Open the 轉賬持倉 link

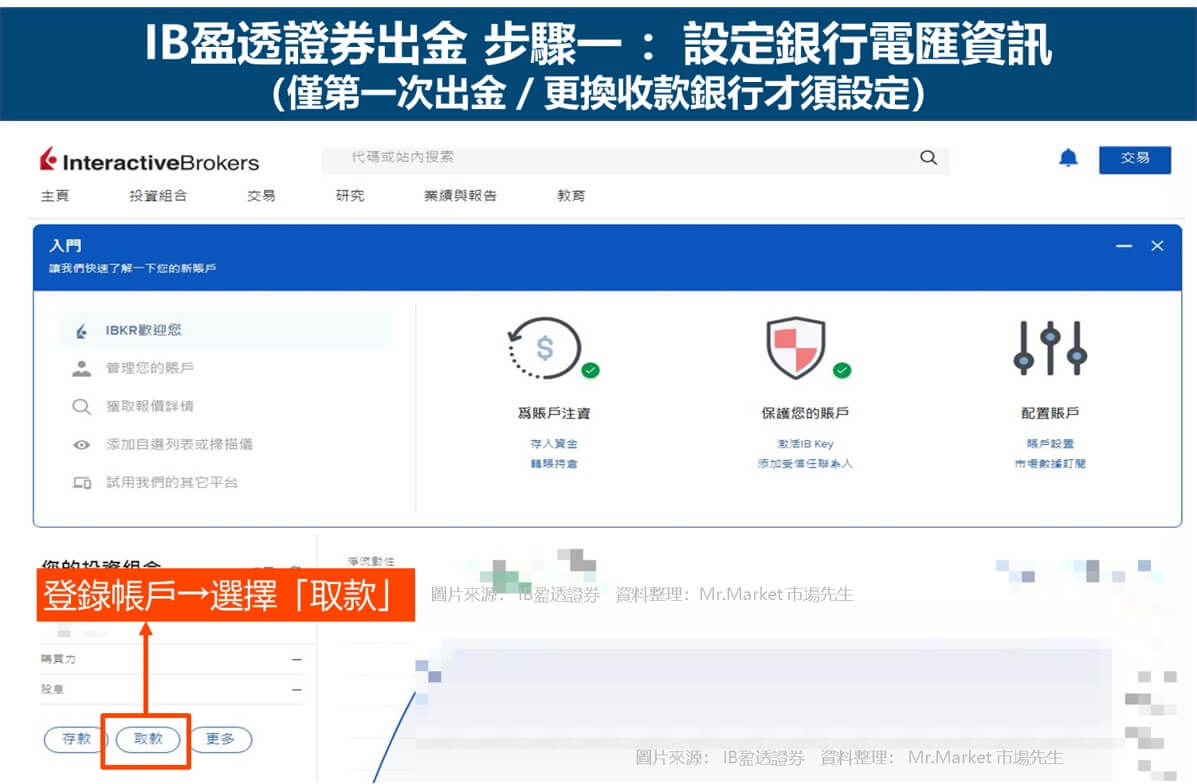554,463
